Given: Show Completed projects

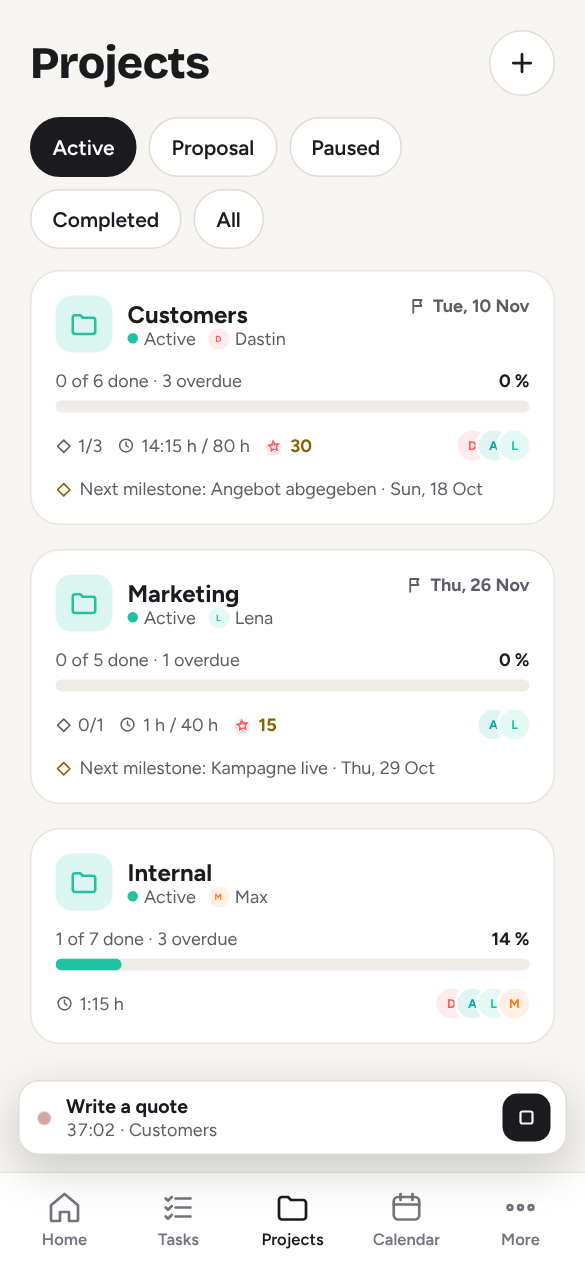Looking at the screenshot, I should tap(106, 220).
